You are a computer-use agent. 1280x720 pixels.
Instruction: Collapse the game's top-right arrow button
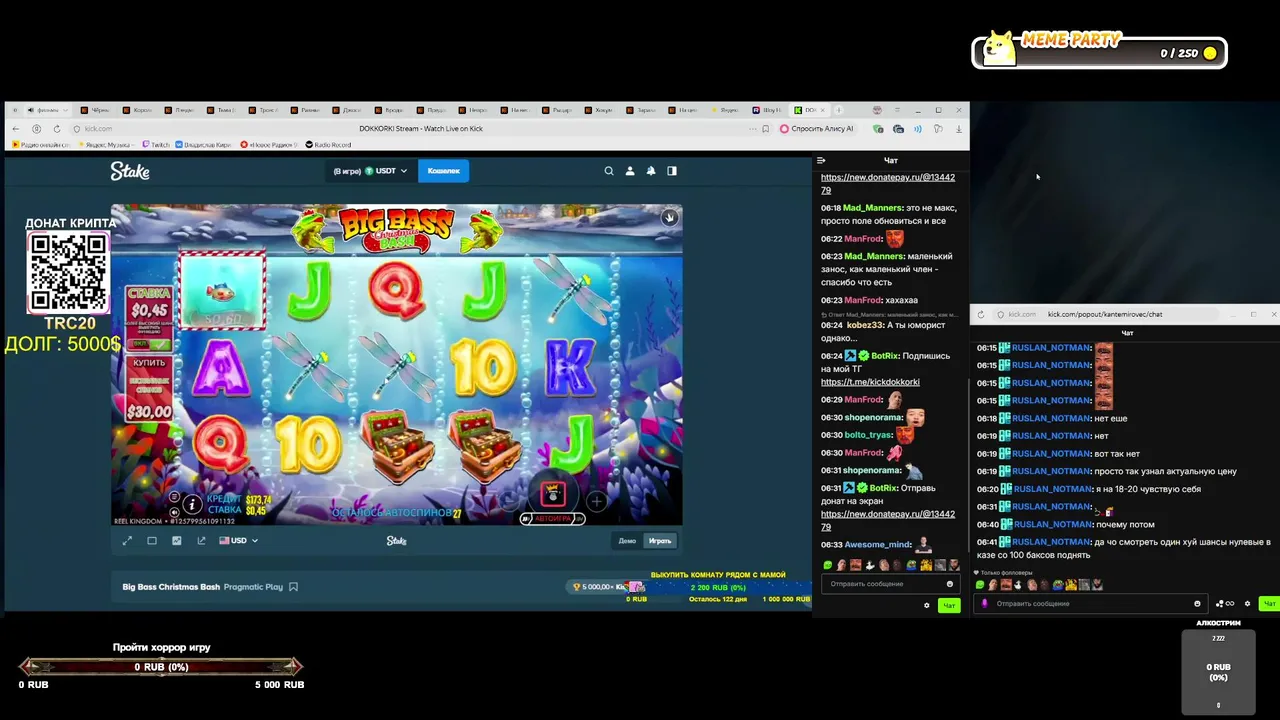coord(669,217)
